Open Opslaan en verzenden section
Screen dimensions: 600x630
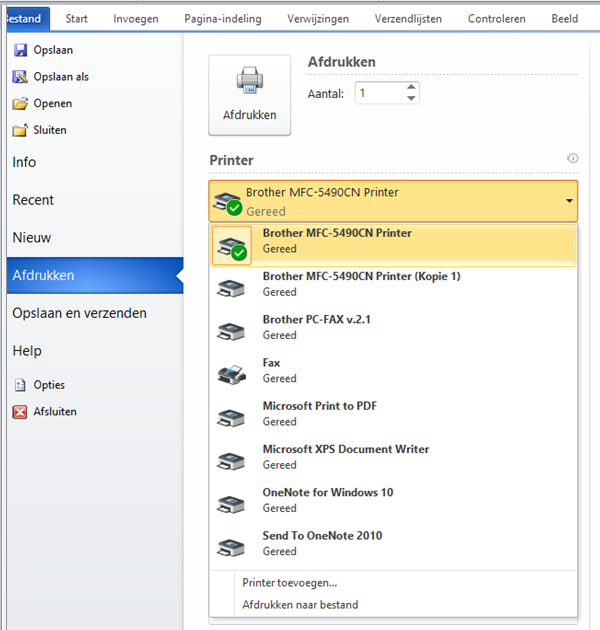click(80, 313)
